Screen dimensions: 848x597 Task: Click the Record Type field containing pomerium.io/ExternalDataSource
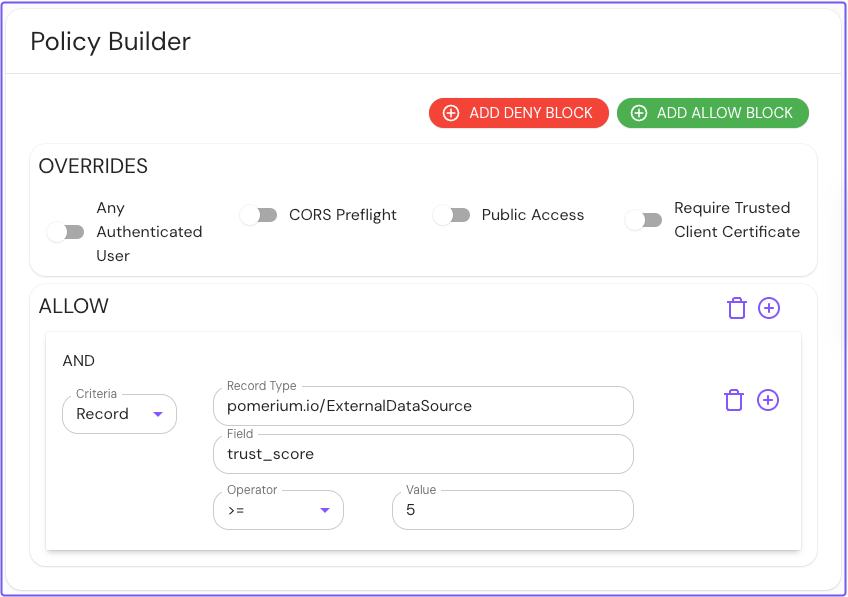pos(423,406)
